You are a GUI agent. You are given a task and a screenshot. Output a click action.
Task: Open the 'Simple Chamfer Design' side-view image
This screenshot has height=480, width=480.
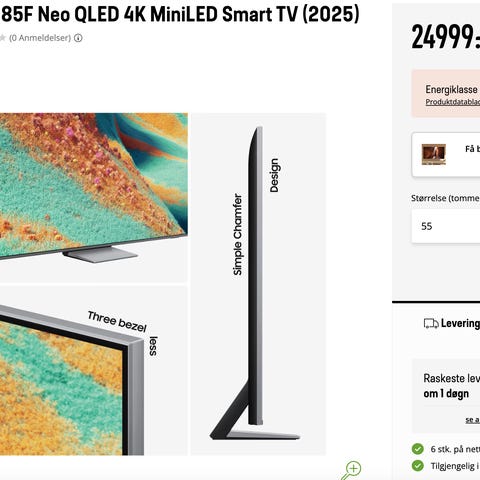pyautogui.click(x=258, y=284)
